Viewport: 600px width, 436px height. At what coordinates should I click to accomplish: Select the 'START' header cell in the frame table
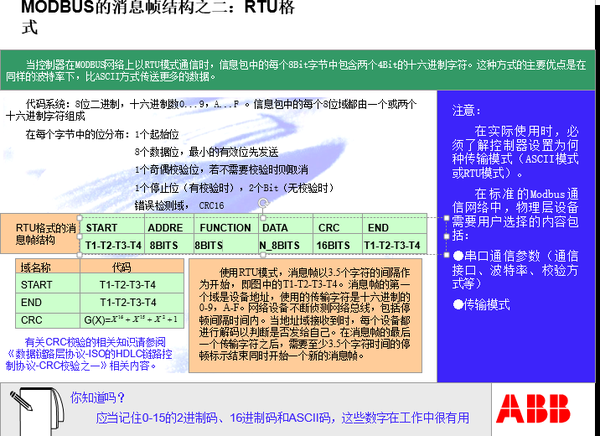pyautogui.click(x=112, y=225)
